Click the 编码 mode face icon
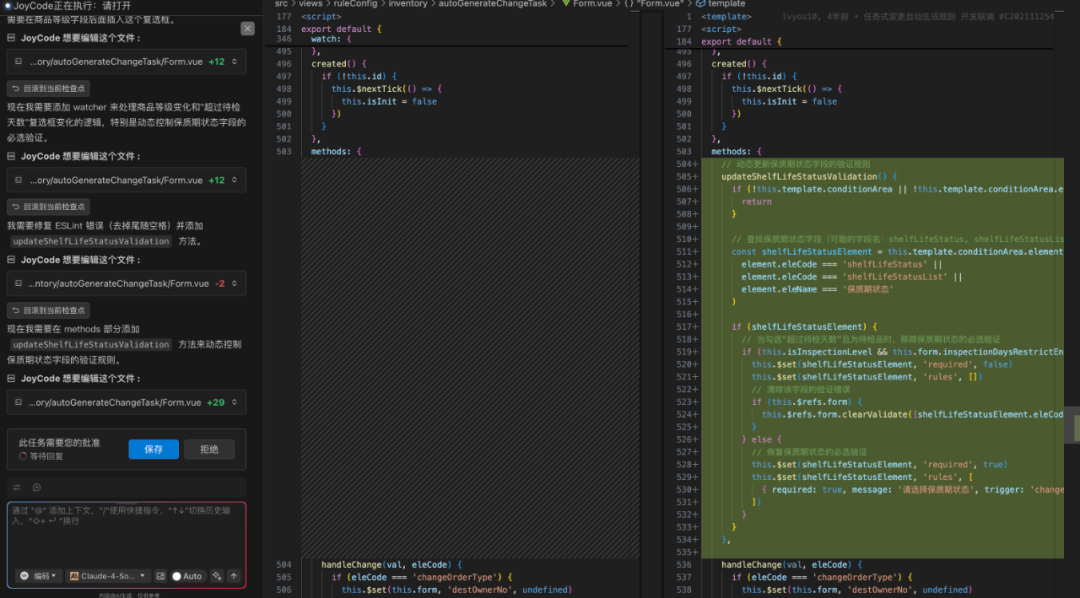 coord(25,576)
